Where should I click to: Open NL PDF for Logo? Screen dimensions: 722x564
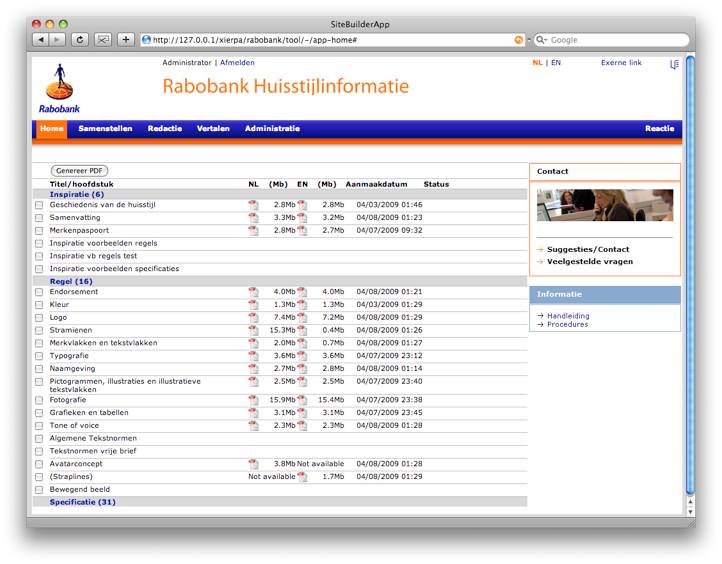(x=253, y=318)
